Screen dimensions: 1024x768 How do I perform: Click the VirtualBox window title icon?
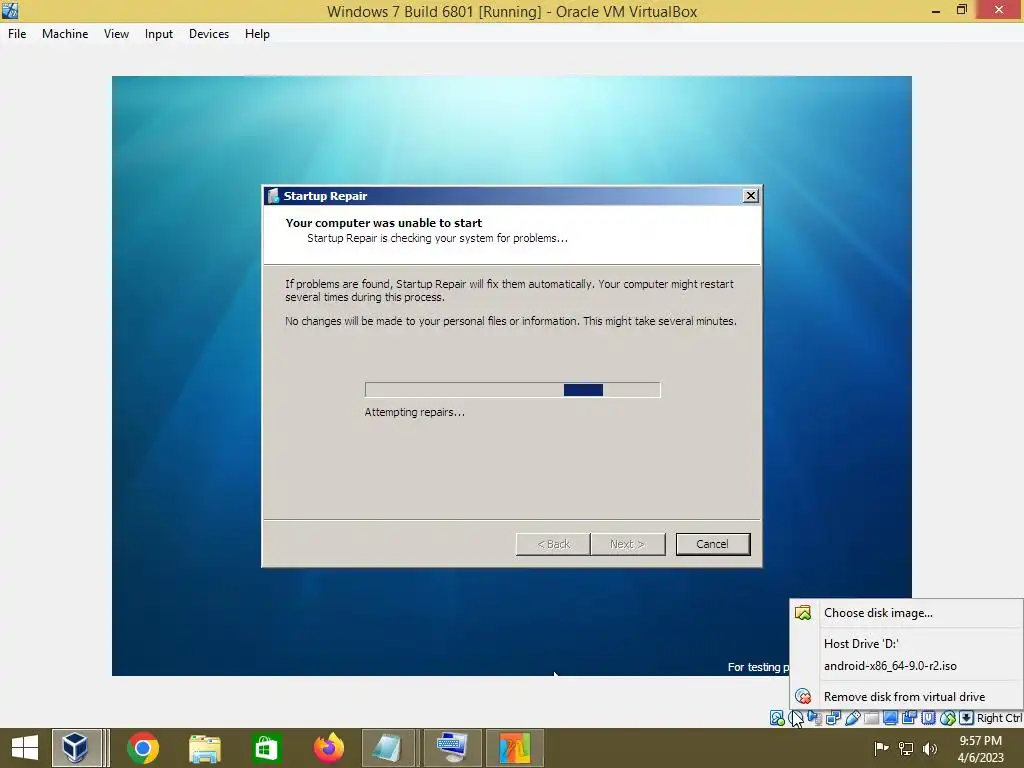point(10,10)
